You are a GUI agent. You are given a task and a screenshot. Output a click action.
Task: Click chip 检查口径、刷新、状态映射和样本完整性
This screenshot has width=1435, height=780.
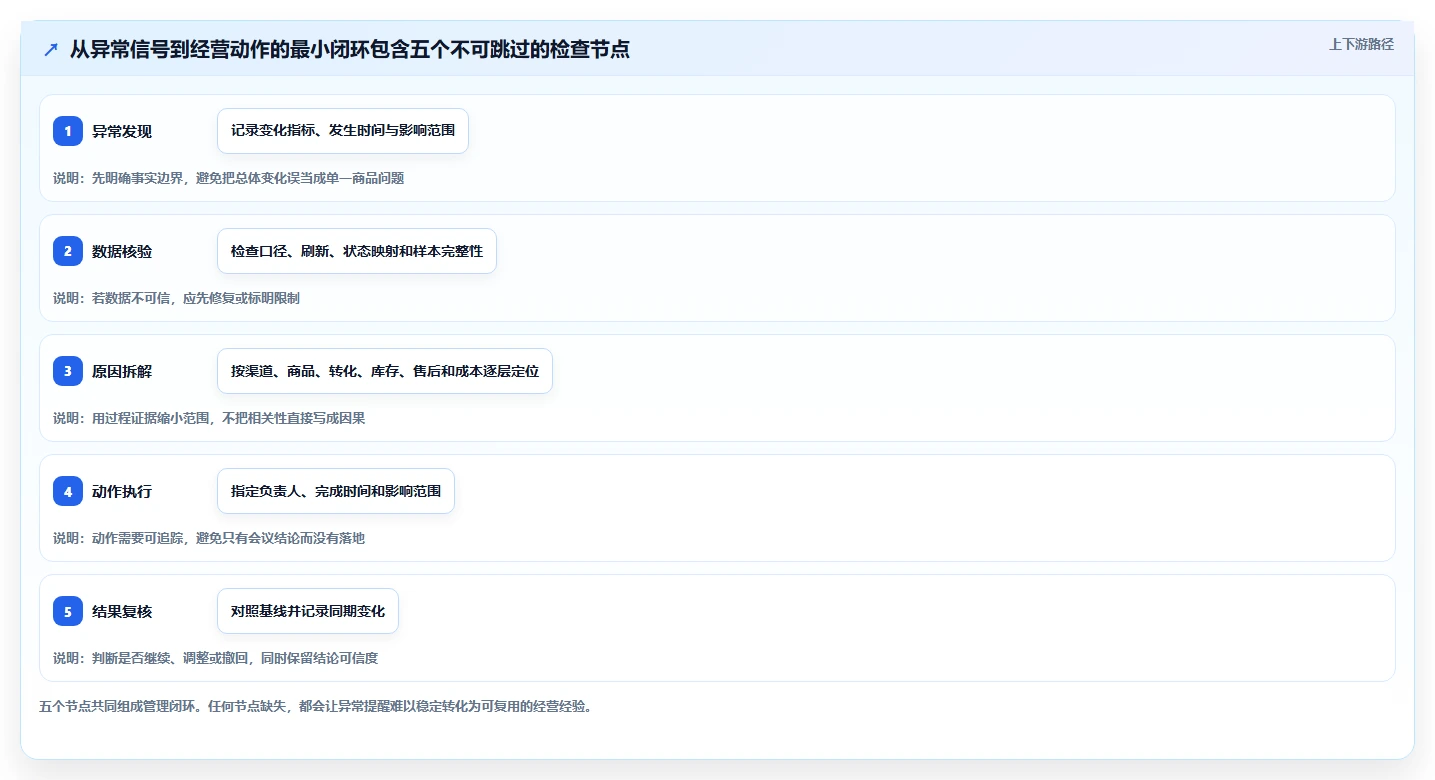357,251
